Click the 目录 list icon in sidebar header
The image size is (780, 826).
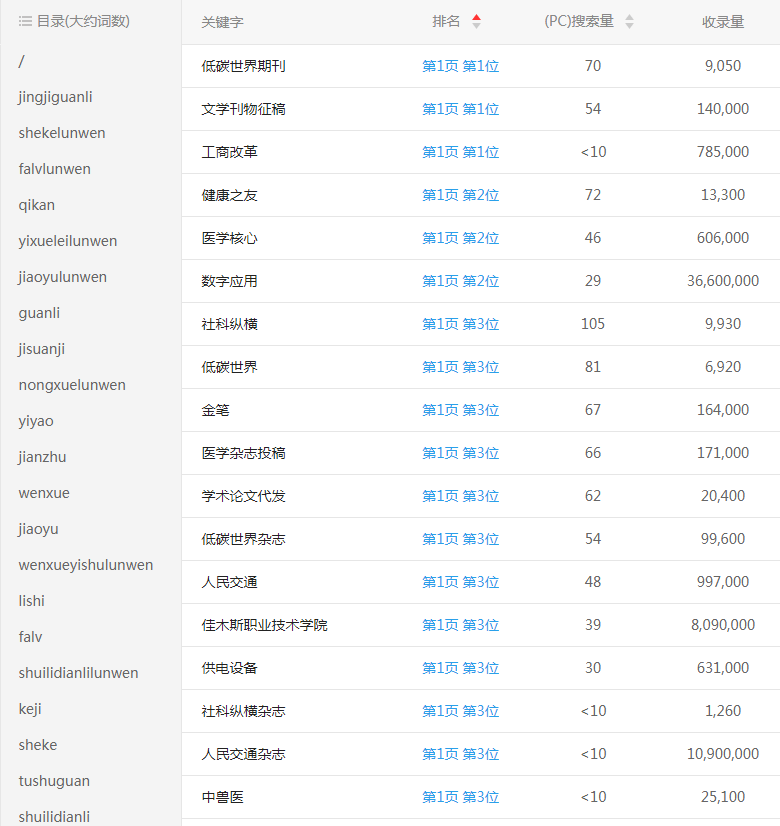click(25, 21)
